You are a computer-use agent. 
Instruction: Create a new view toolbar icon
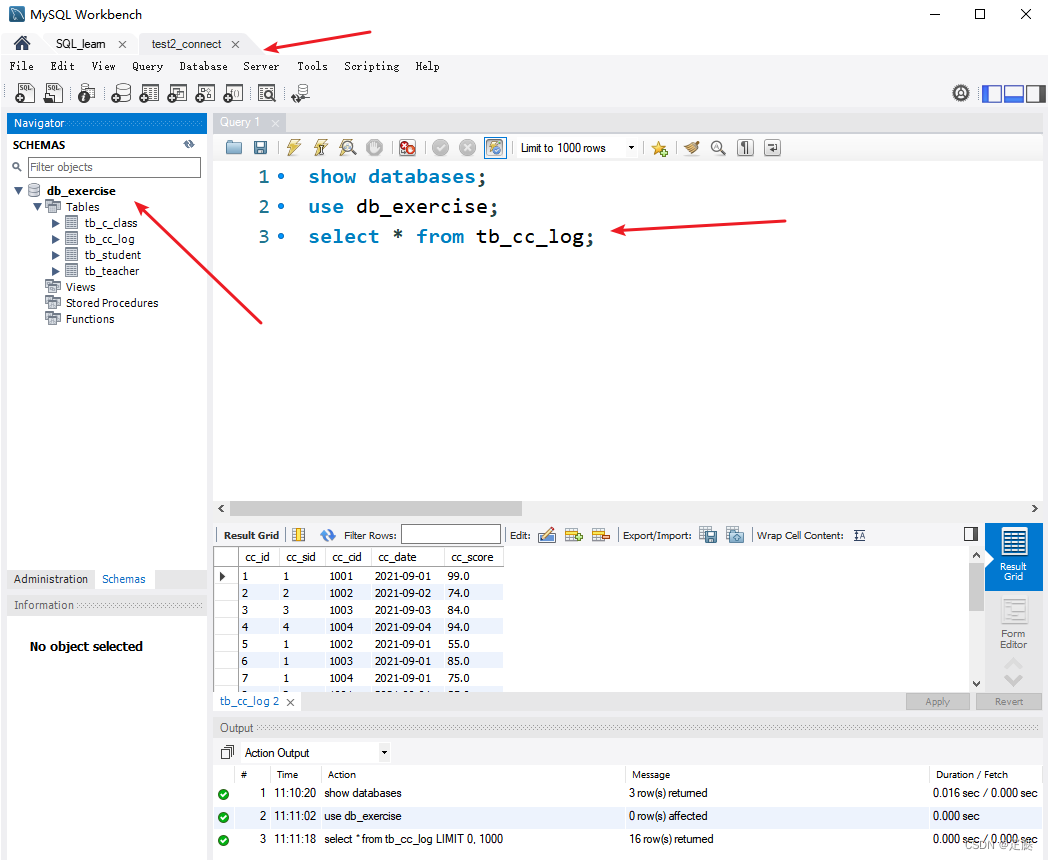[177, 93]
